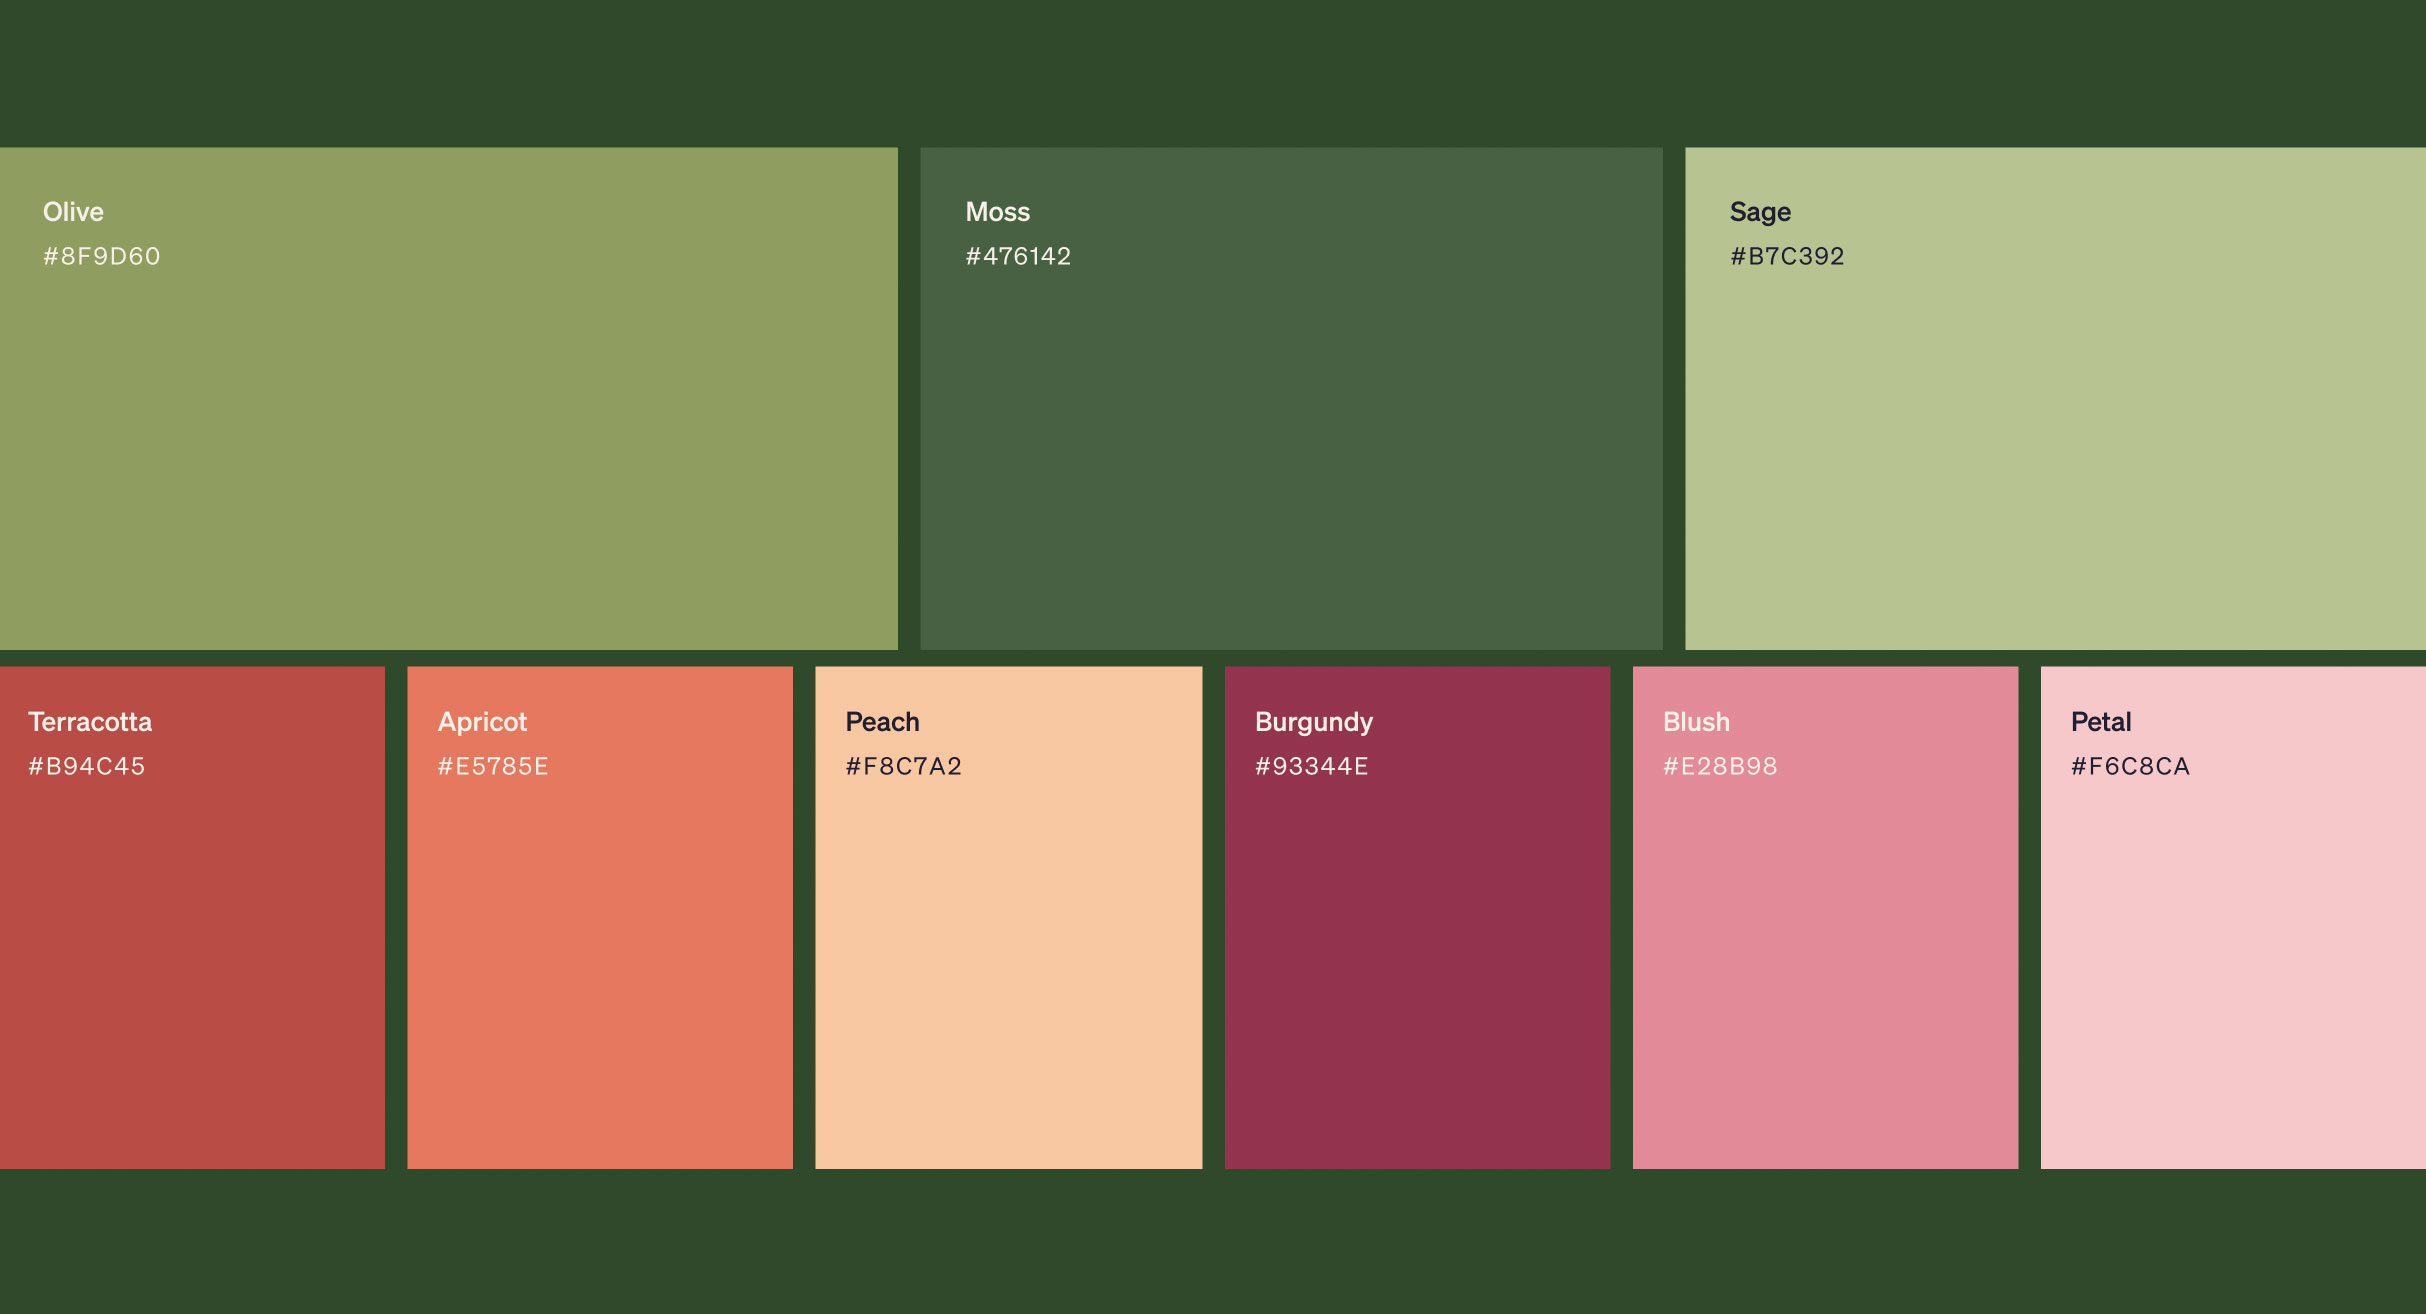Click the hex code #B7C392
This screenshot has height=1314, width=2426.
coord(1787,256)
